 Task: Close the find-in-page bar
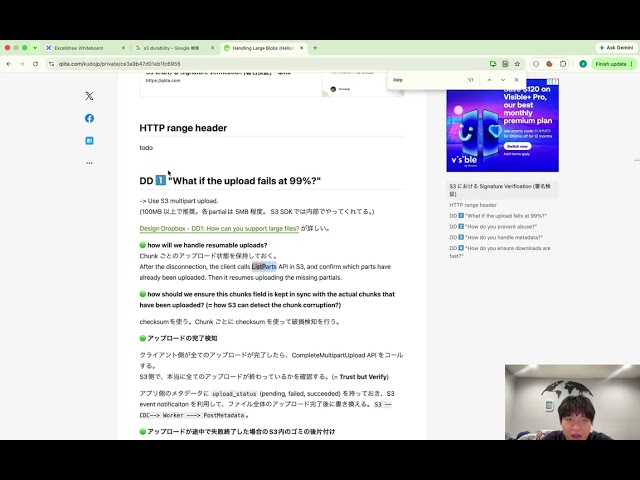(x=516, y=80)
